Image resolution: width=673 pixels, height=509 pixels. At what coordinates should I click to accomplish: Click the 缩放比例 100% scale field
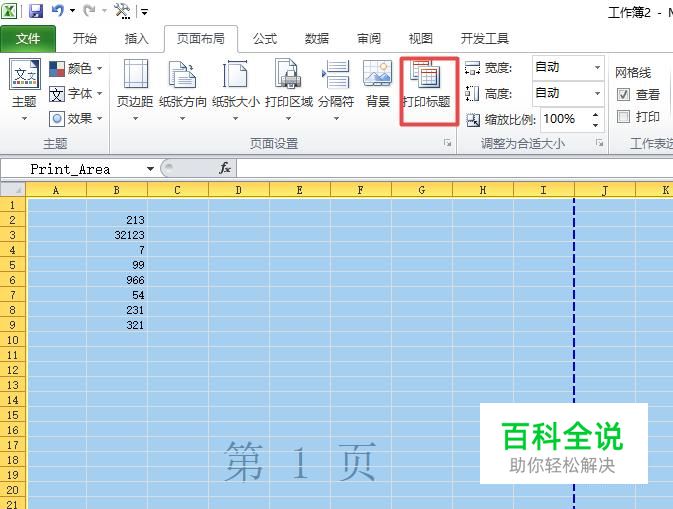[564, 119]
